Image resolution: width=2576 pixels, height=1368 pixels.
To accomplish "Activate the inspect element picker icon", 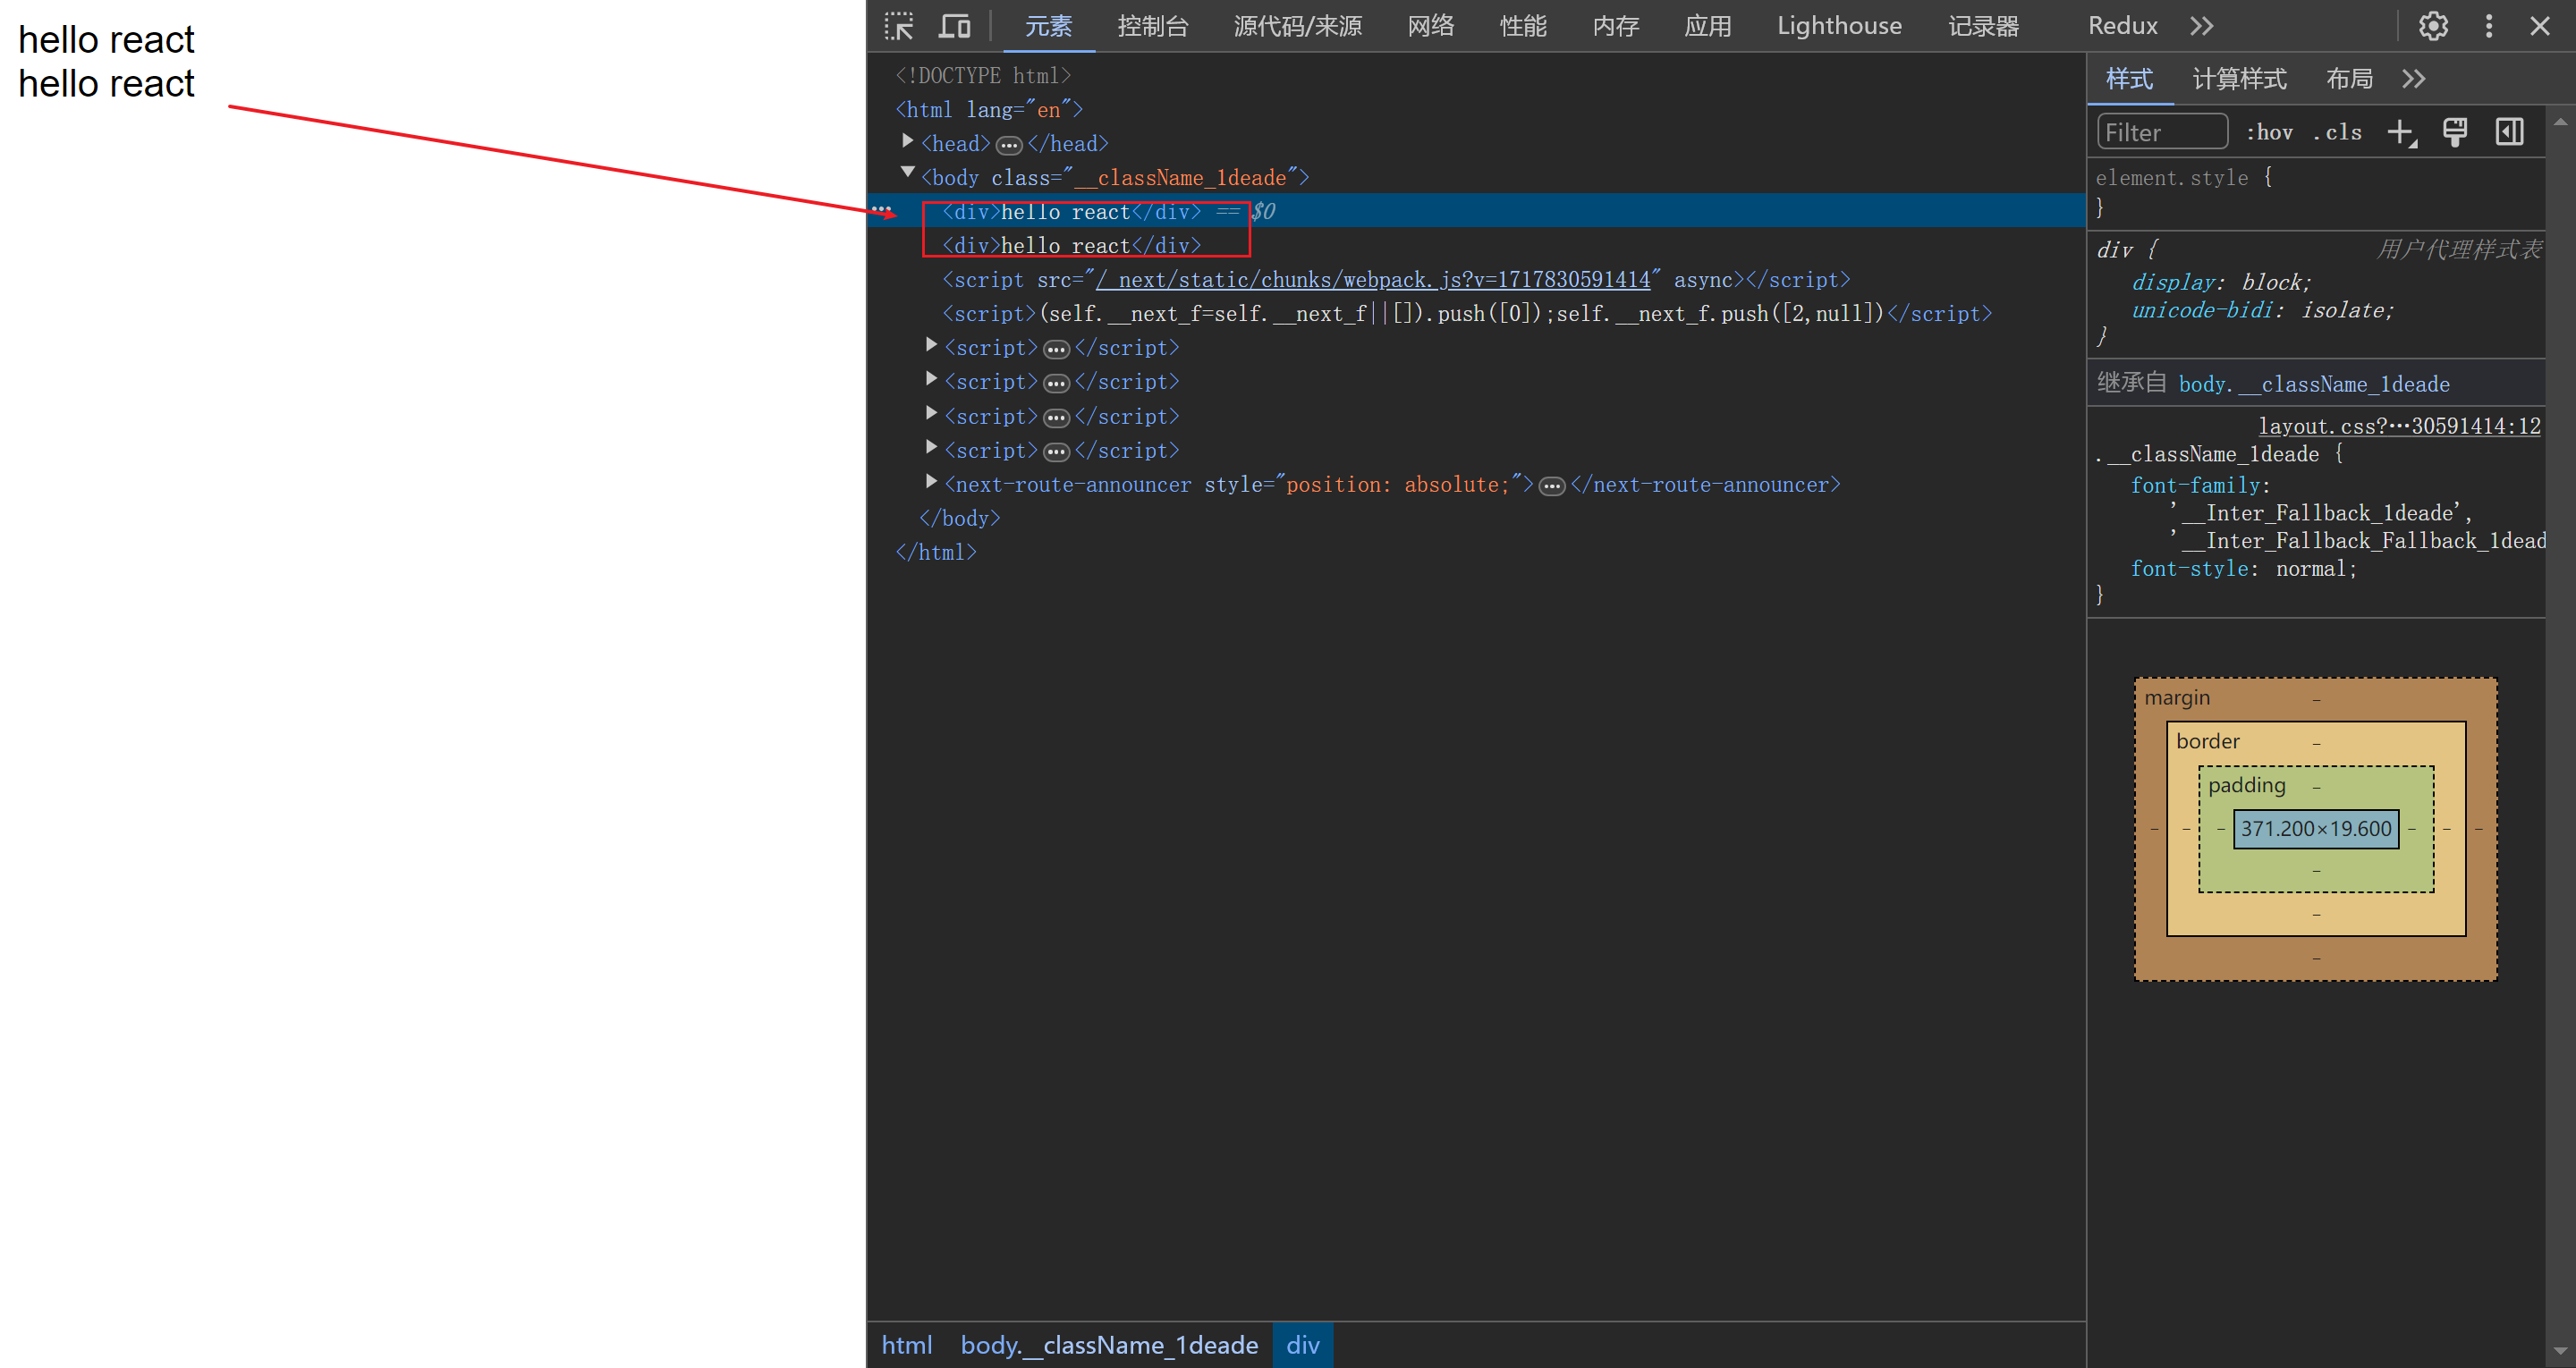I will coord(899,26).
